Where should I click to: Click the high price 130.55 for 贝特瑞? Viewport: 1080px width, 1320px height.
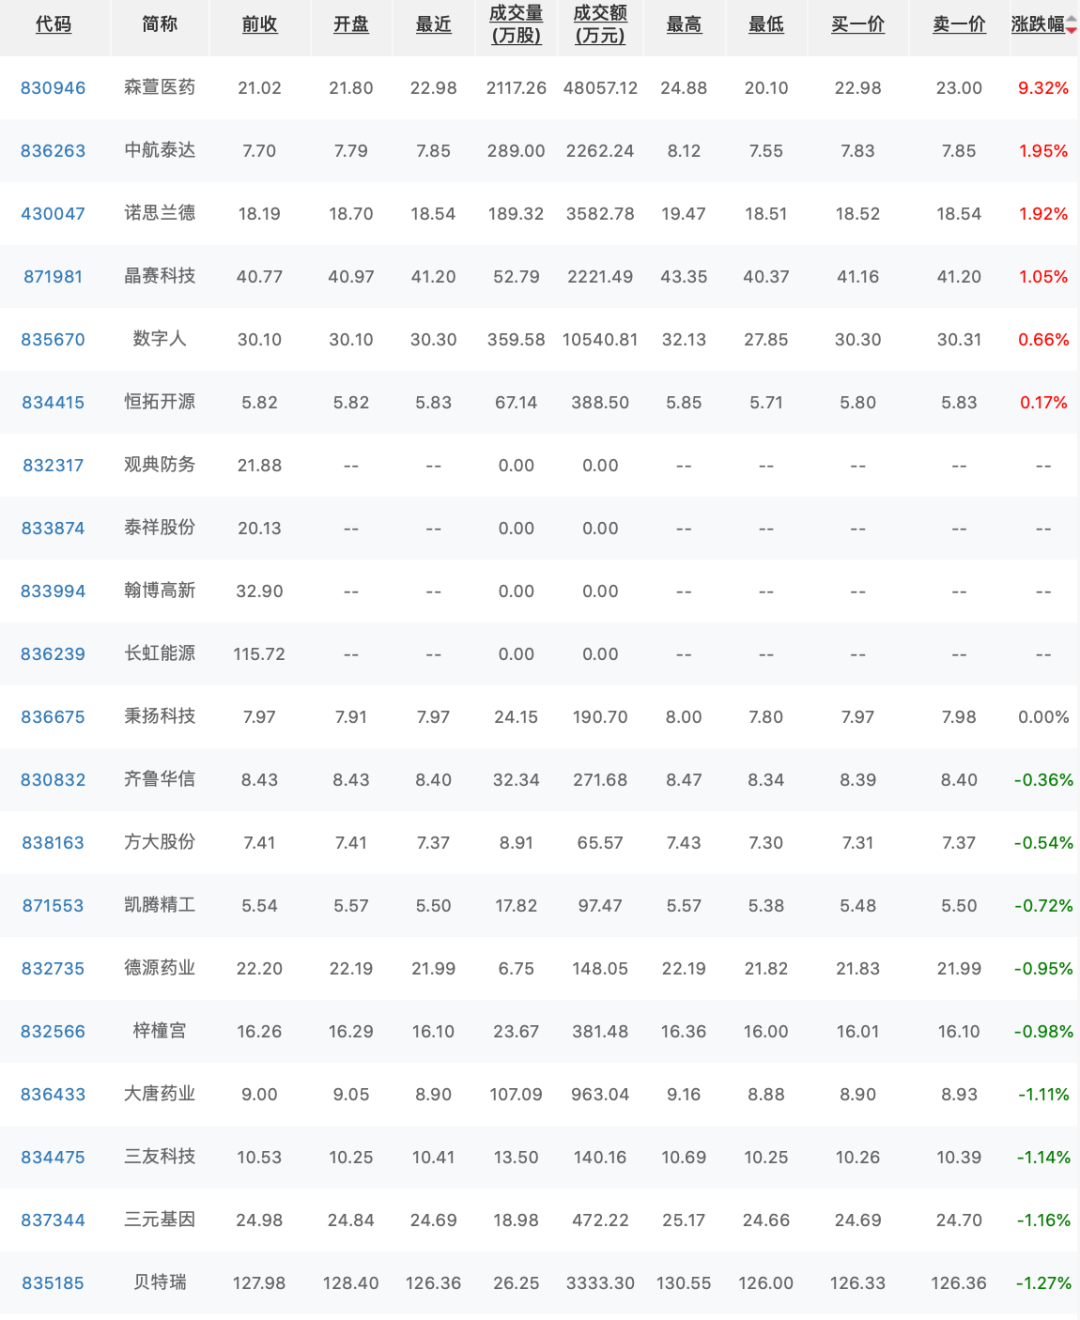pos(684,1285)
